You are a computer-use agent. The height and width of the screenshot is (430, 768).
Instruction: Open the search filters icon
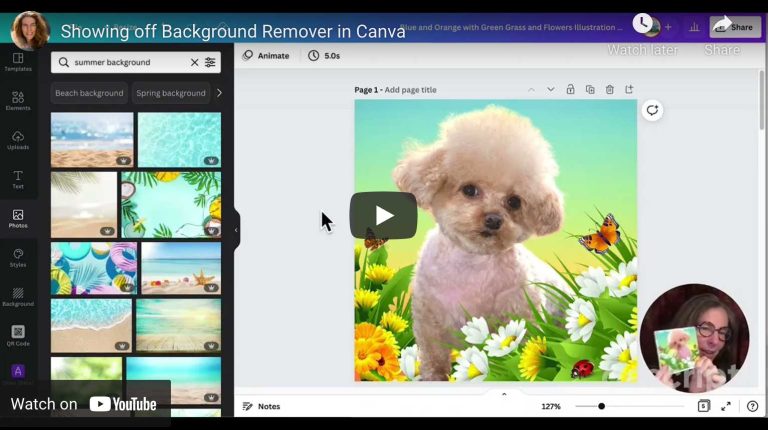(x=210, y=62)
